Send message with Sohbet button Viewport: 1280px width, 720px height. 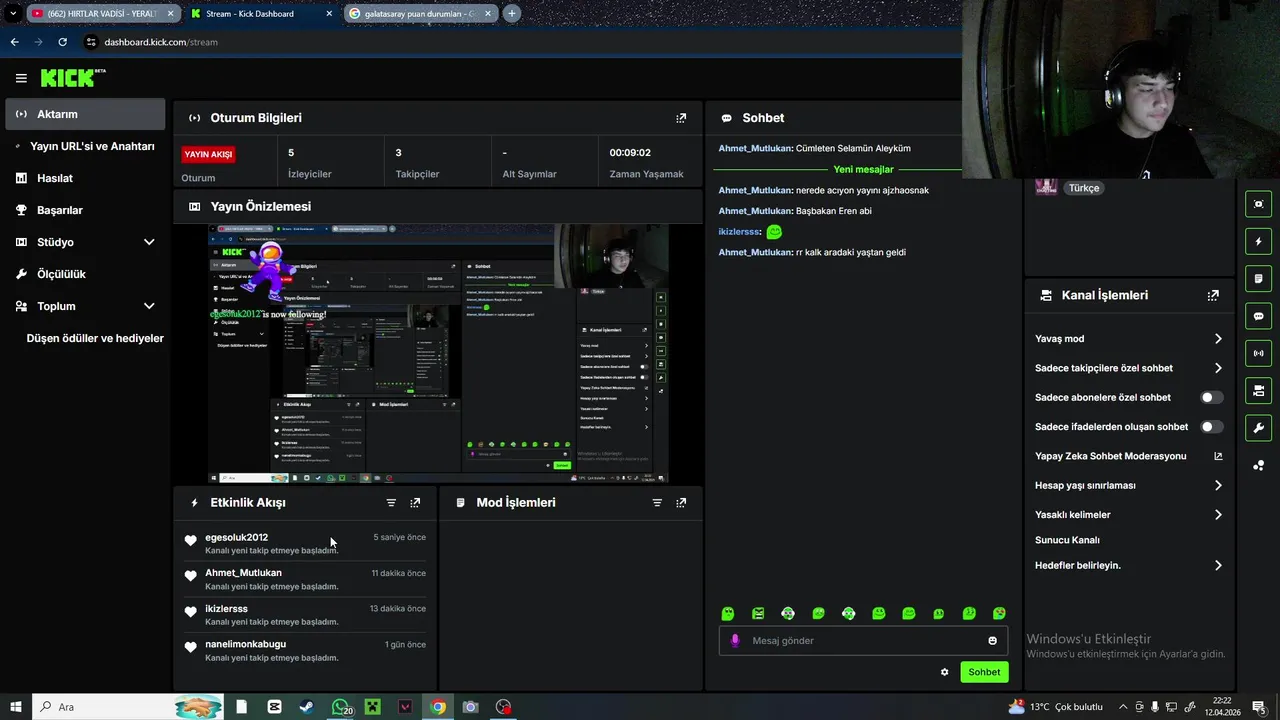984,672
